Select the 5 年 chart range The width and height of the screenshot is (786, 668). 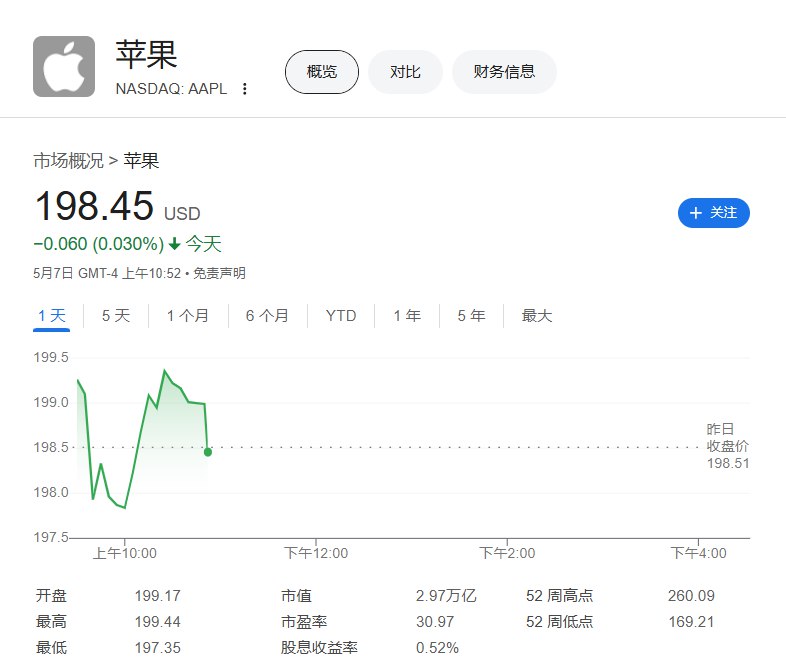471,316
